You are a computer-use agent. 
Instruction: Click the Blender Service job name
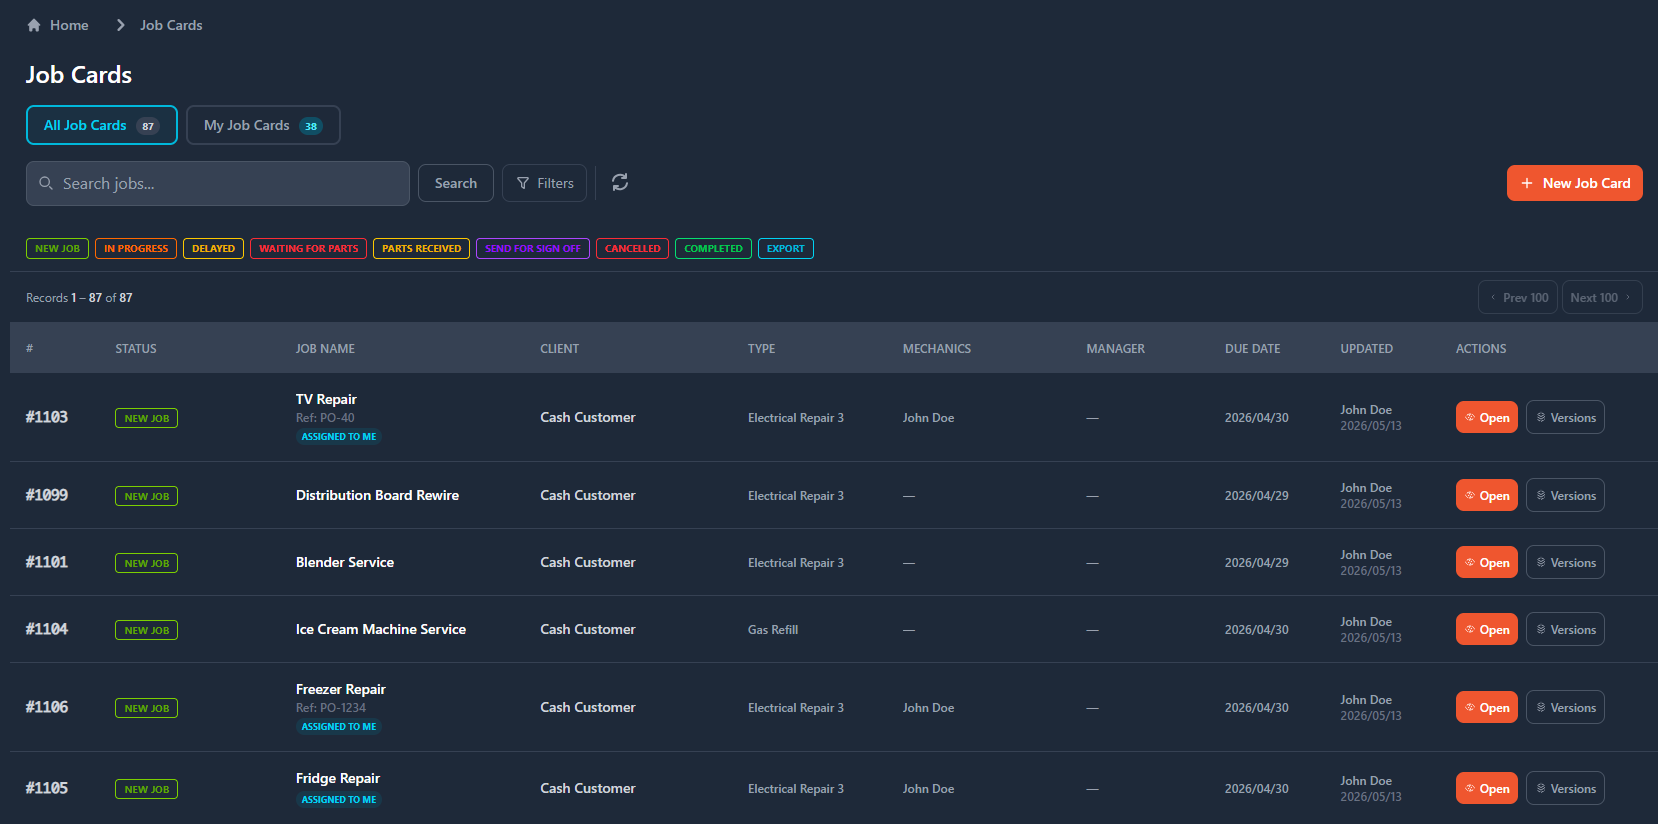345,562
